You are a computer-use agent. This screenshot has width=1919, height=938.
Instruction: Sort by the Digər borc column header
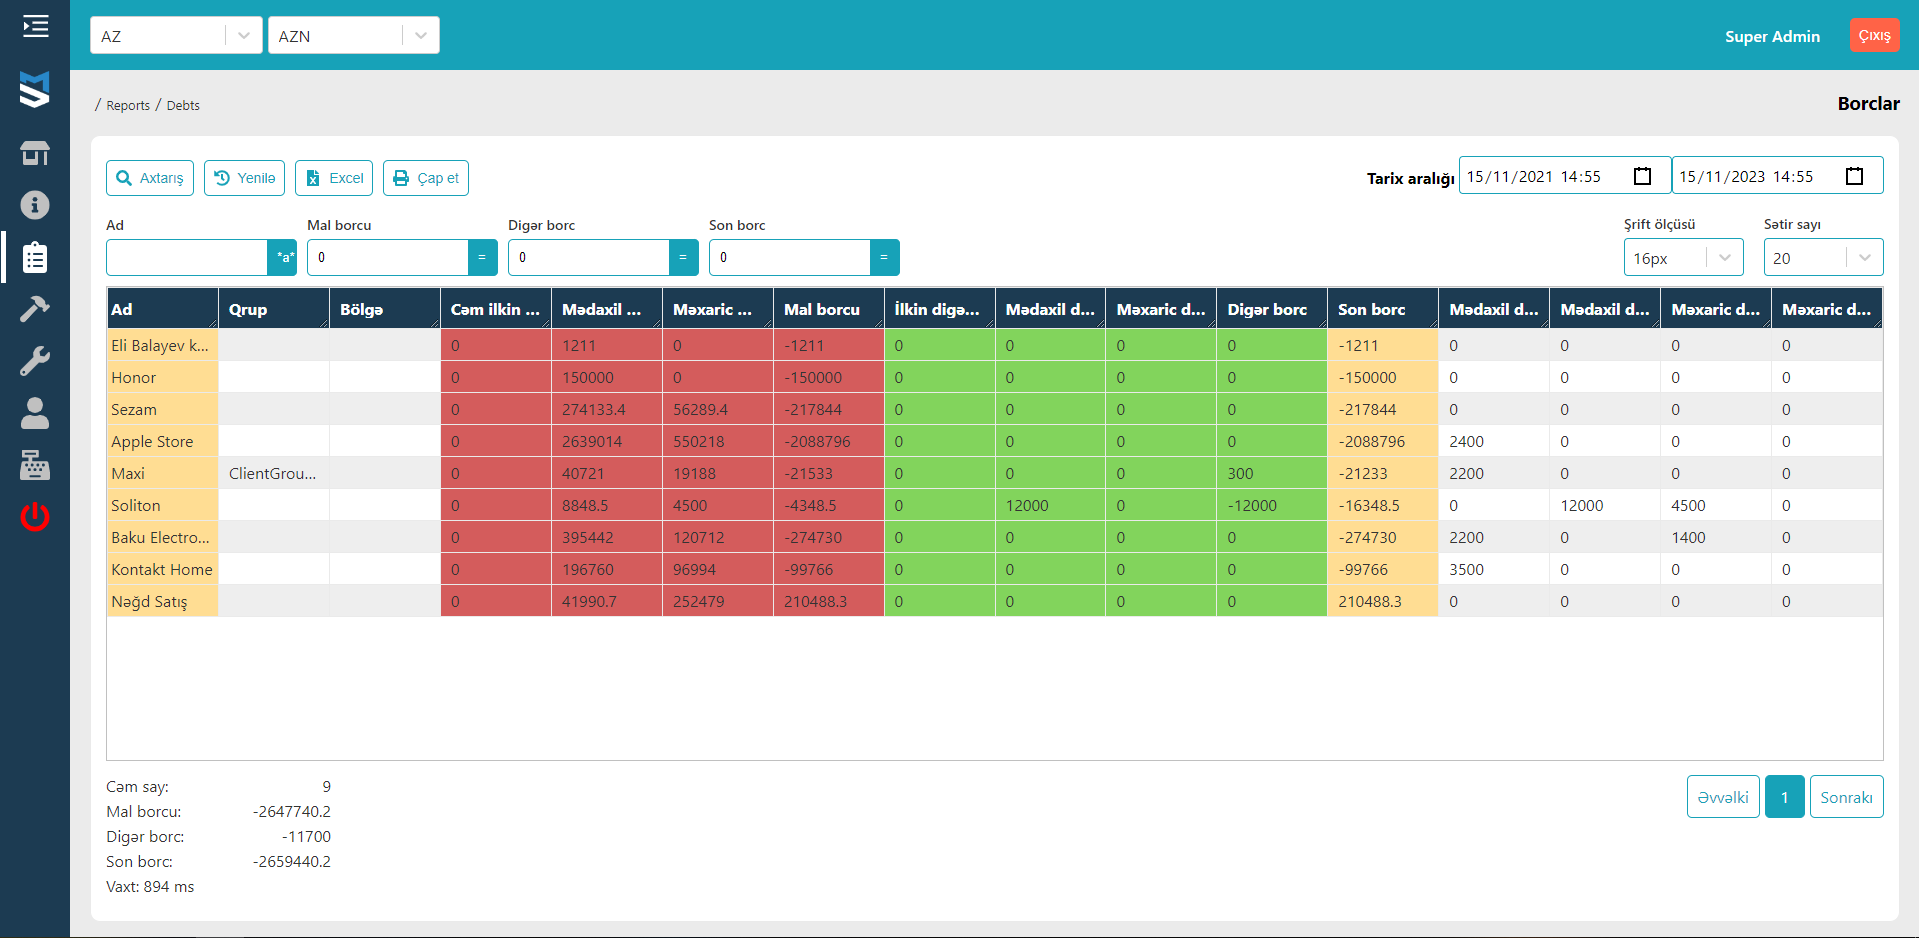1272,309
